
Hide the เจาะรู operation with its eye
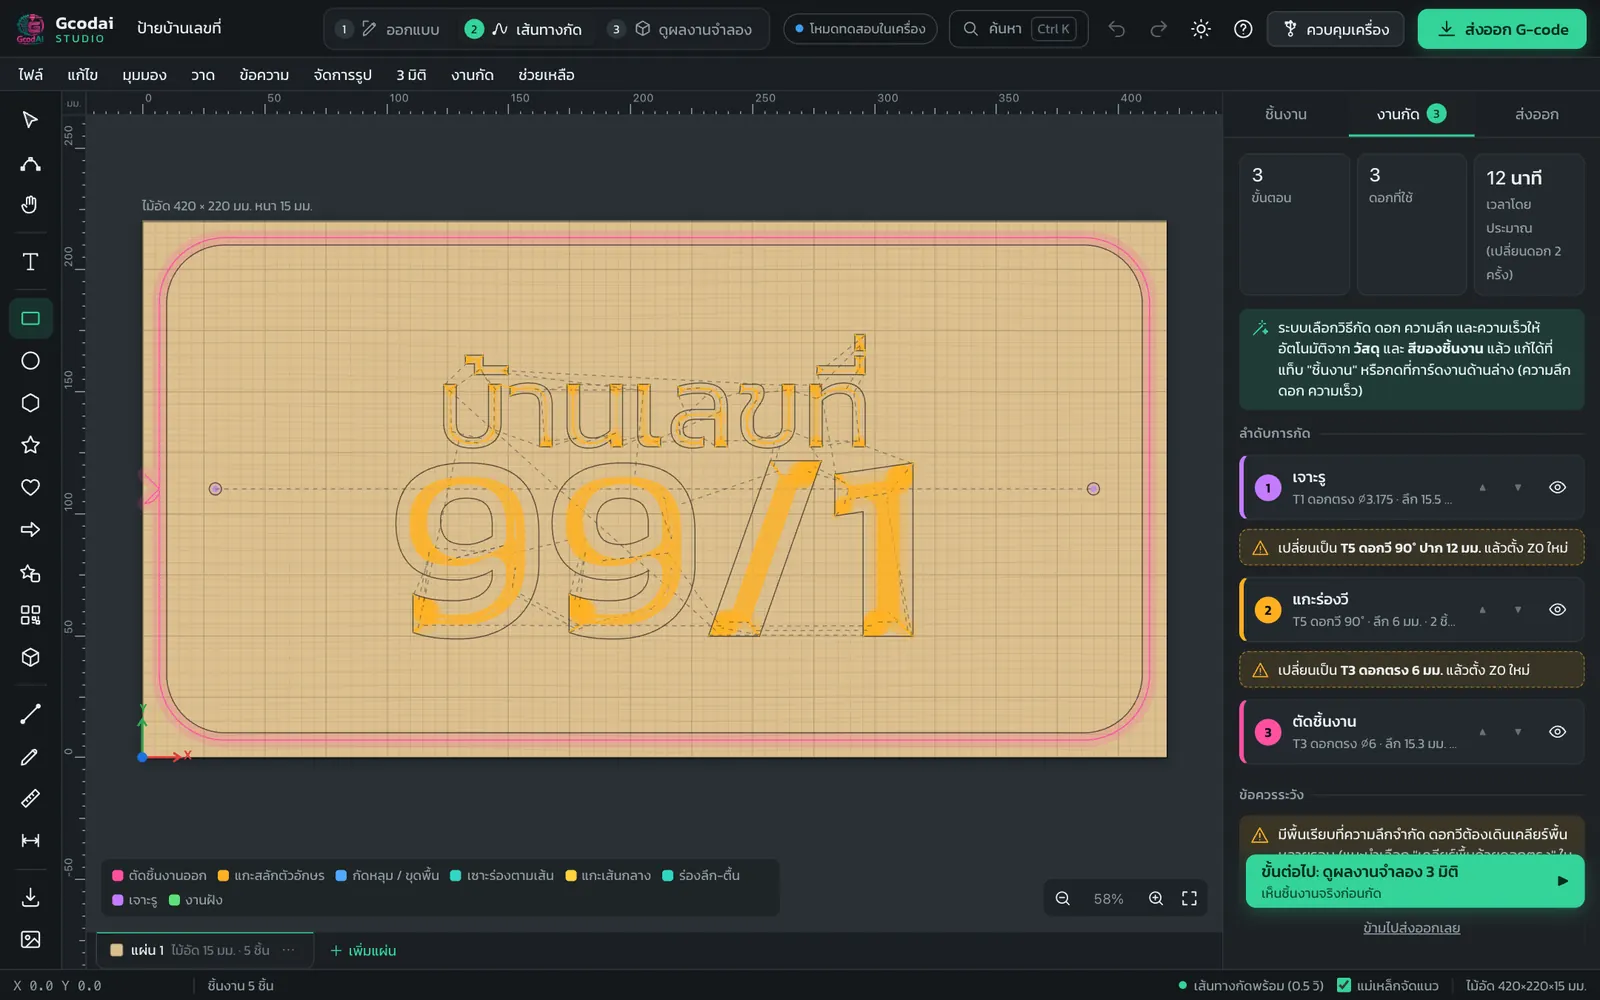[x=1557, y=488]
